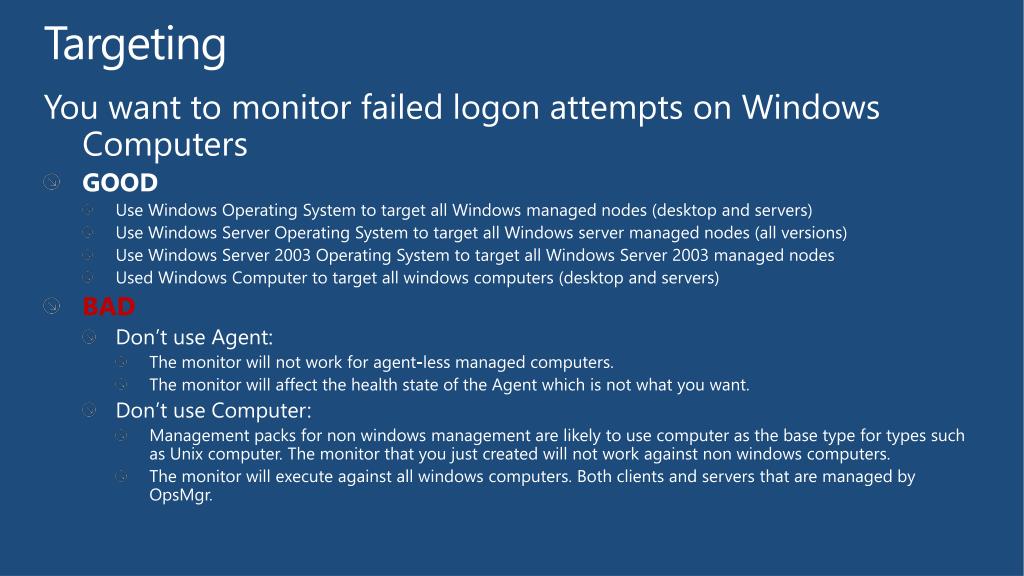The width and height of the screenshot is (1024, 576).
Task: Click bullet before monitor will execute line
Action: coord(121,476)
